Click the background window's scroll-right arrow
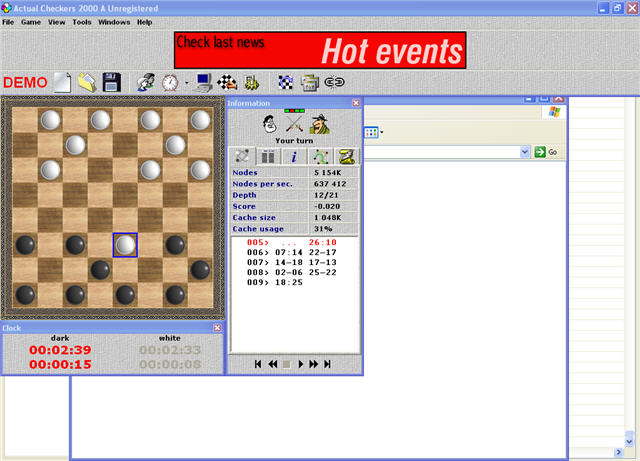Screen dimensions: 640x461 point(619,452)
